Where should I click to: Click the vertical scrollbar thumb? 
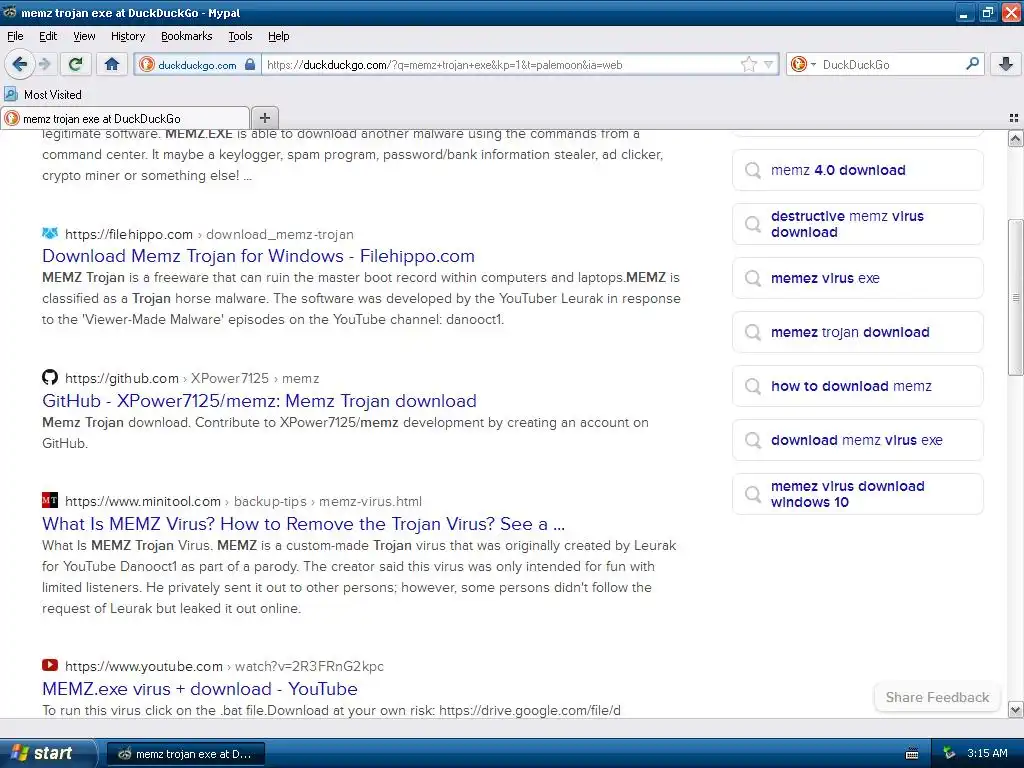tap(1015, 298)
